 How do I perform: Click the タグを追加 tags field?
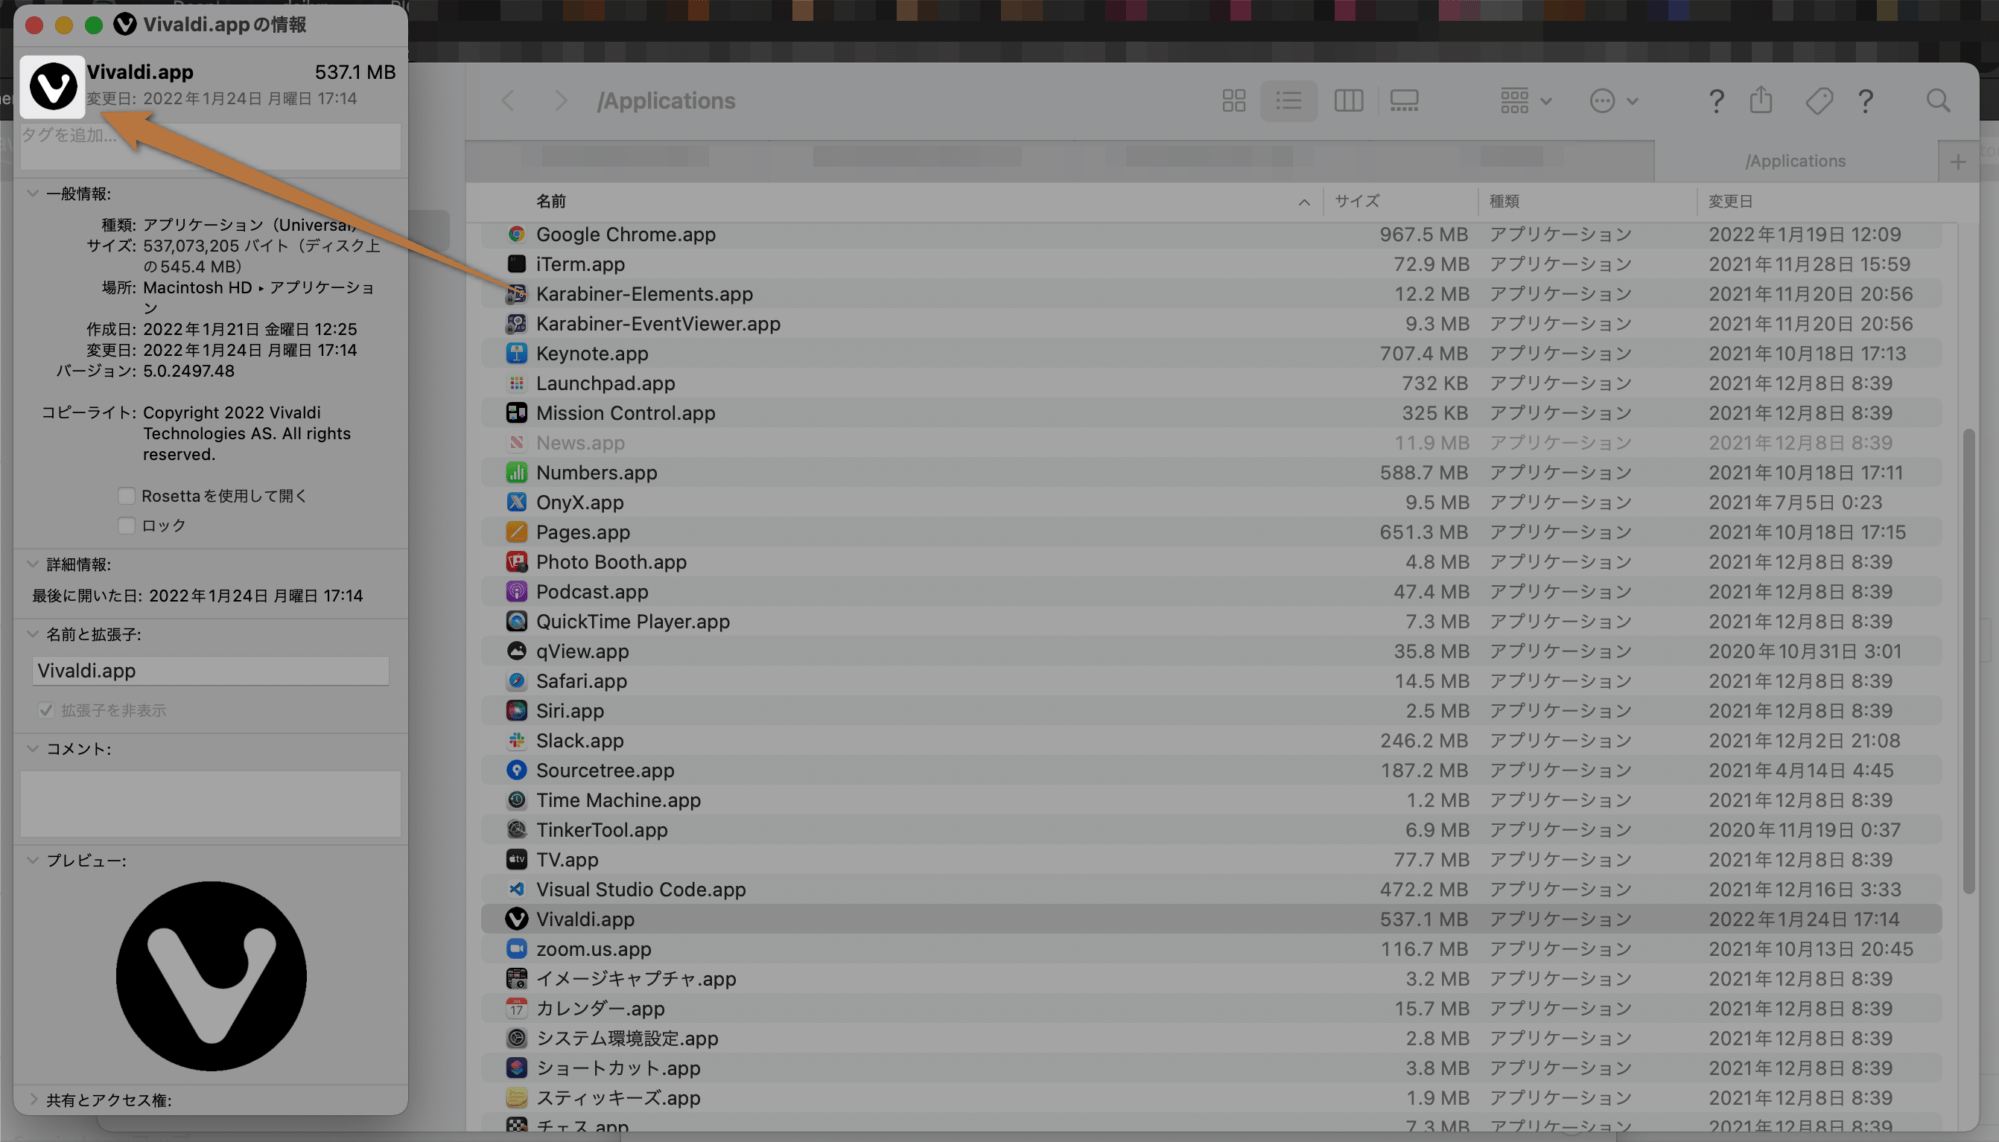click(x=210, y=145)
